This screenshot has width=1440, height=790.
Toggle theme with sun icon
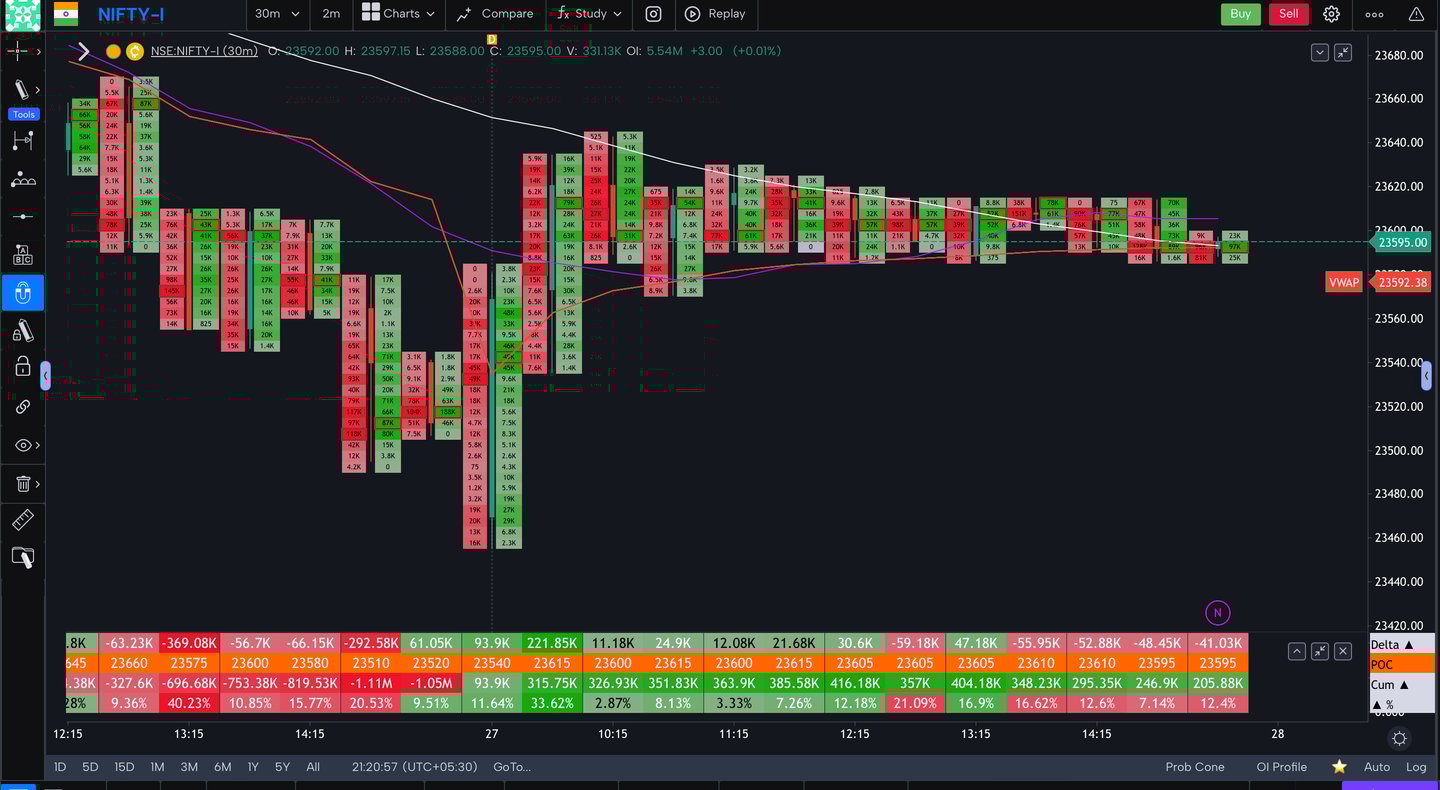point(1399,739)
